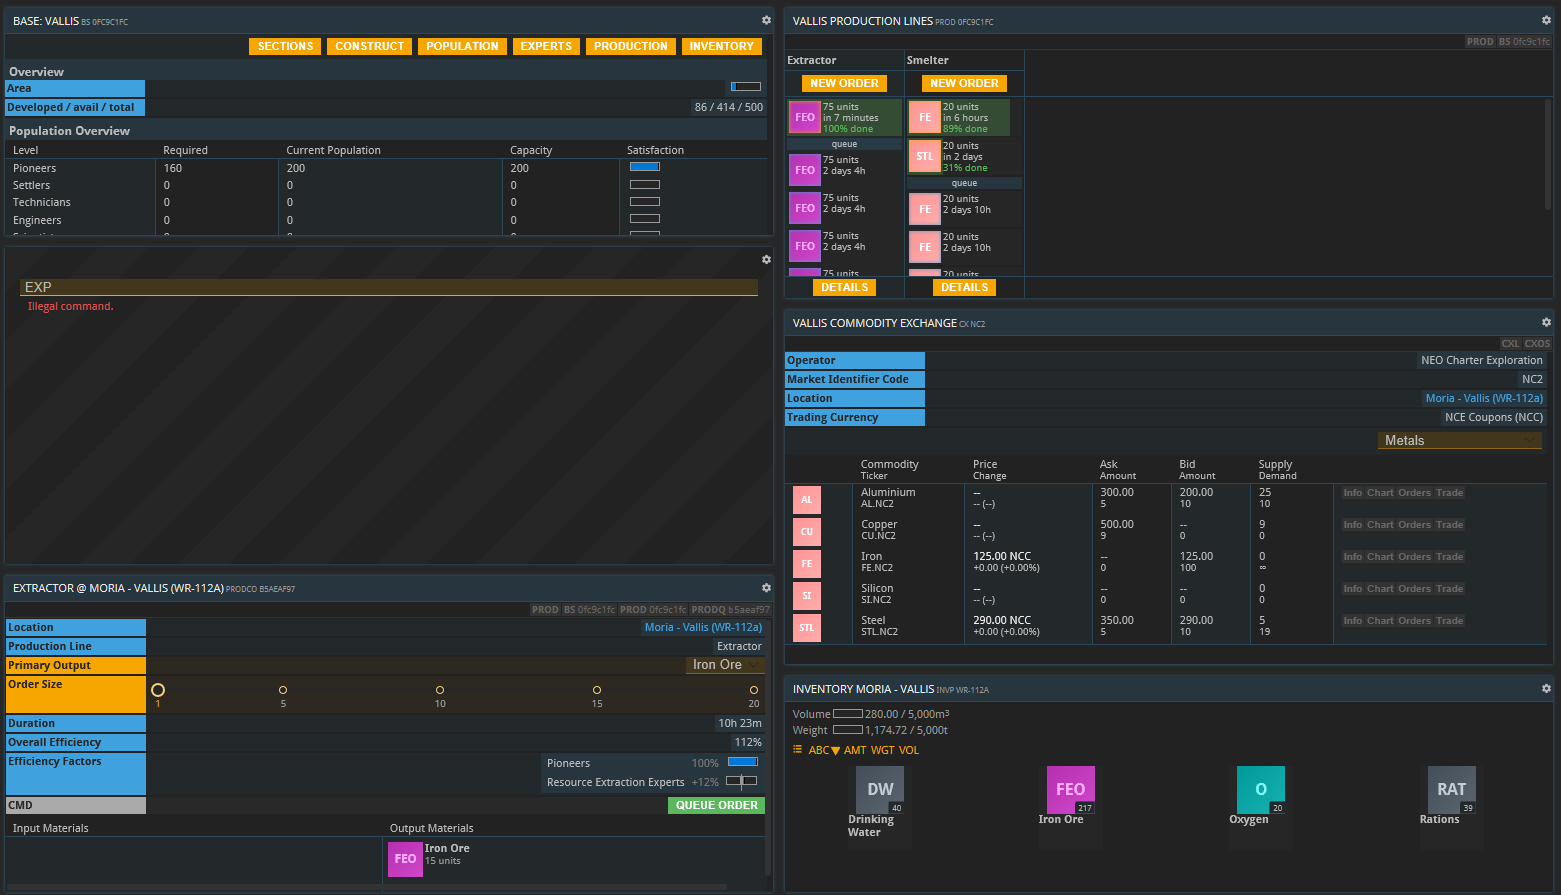This screenshot has height=895, width=1561.
Task: Select the Drinking Water DW inventory item
Action: pyautogui.click(x=880, y=789)
